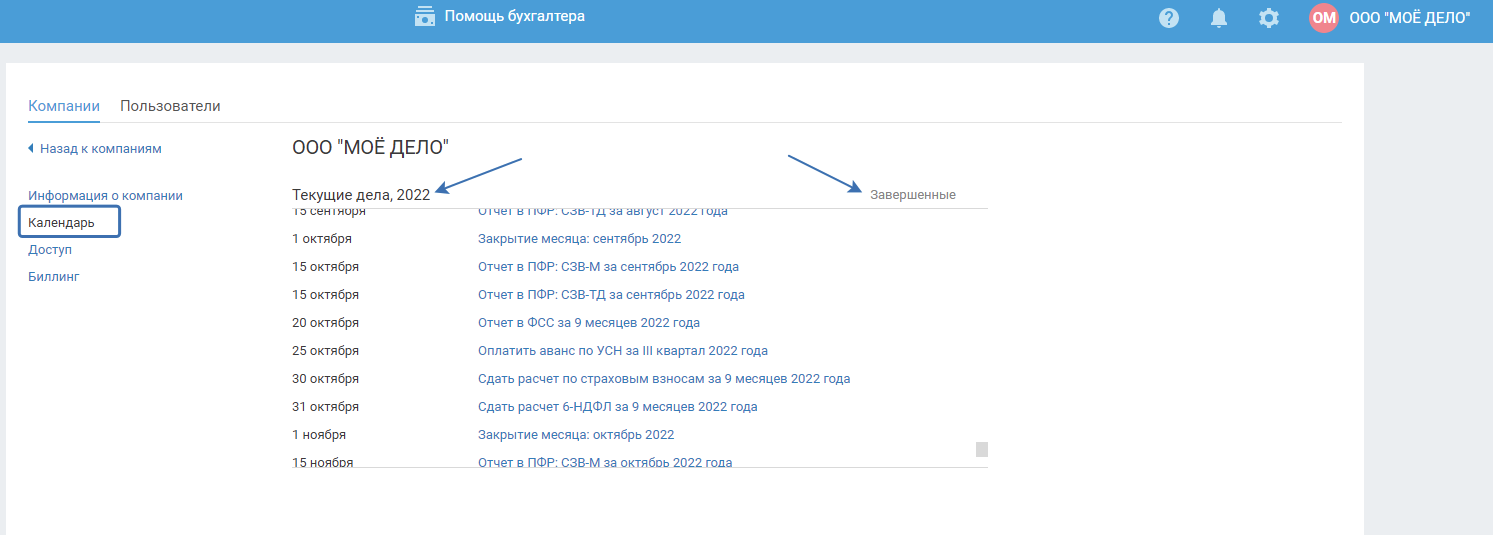Open Отчет в ФСС за 9 месяцев
This screenshot has height=535, width=1493.
pos(588,323)
